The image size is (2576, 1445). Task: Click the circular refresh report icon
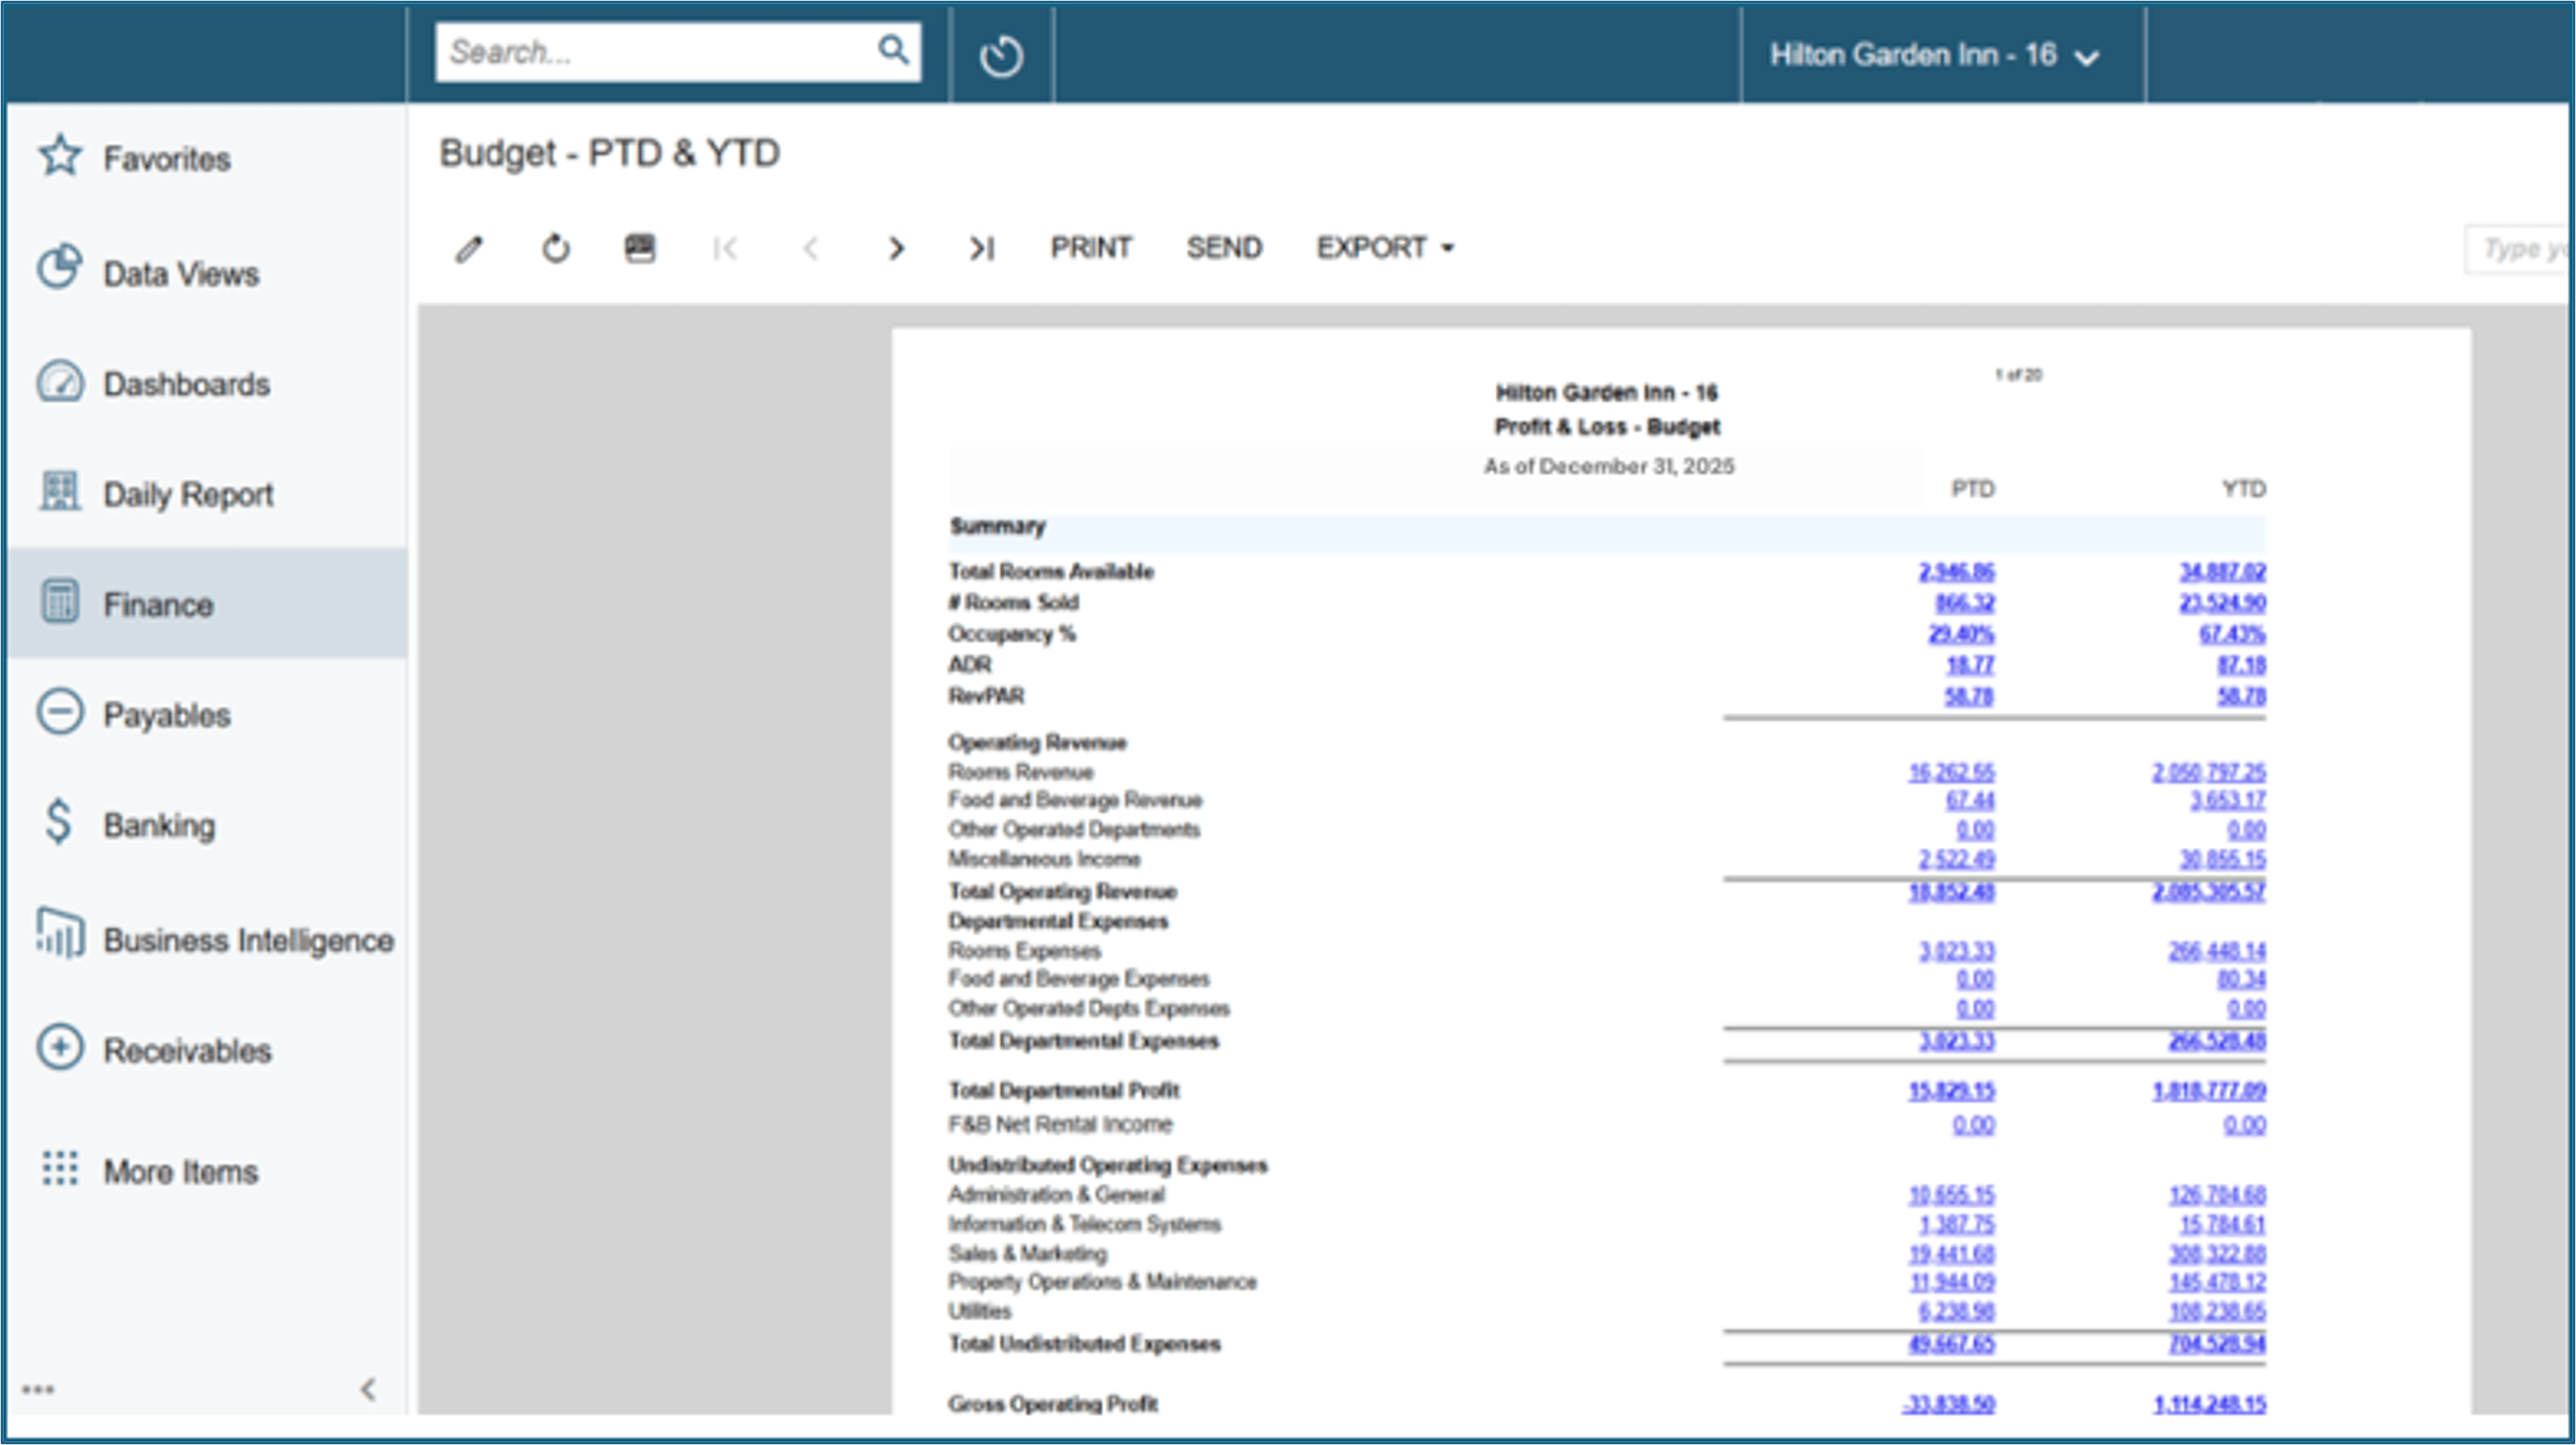click(556, 248)
